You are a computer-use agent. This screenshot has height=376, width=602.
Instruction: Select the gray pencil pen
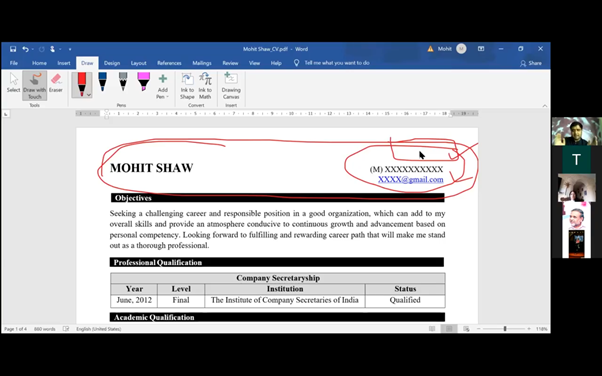(123, 82)
